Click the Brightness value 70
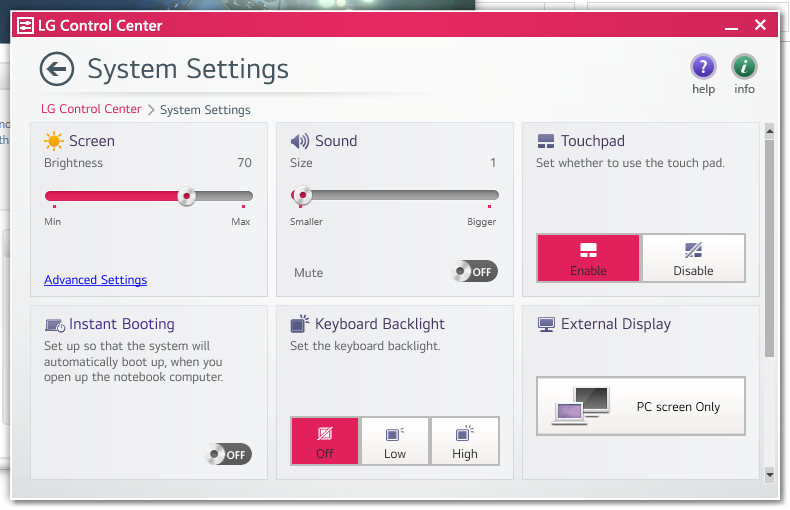The width and height of the screenshot is (790, 510). tap(244, 163)
